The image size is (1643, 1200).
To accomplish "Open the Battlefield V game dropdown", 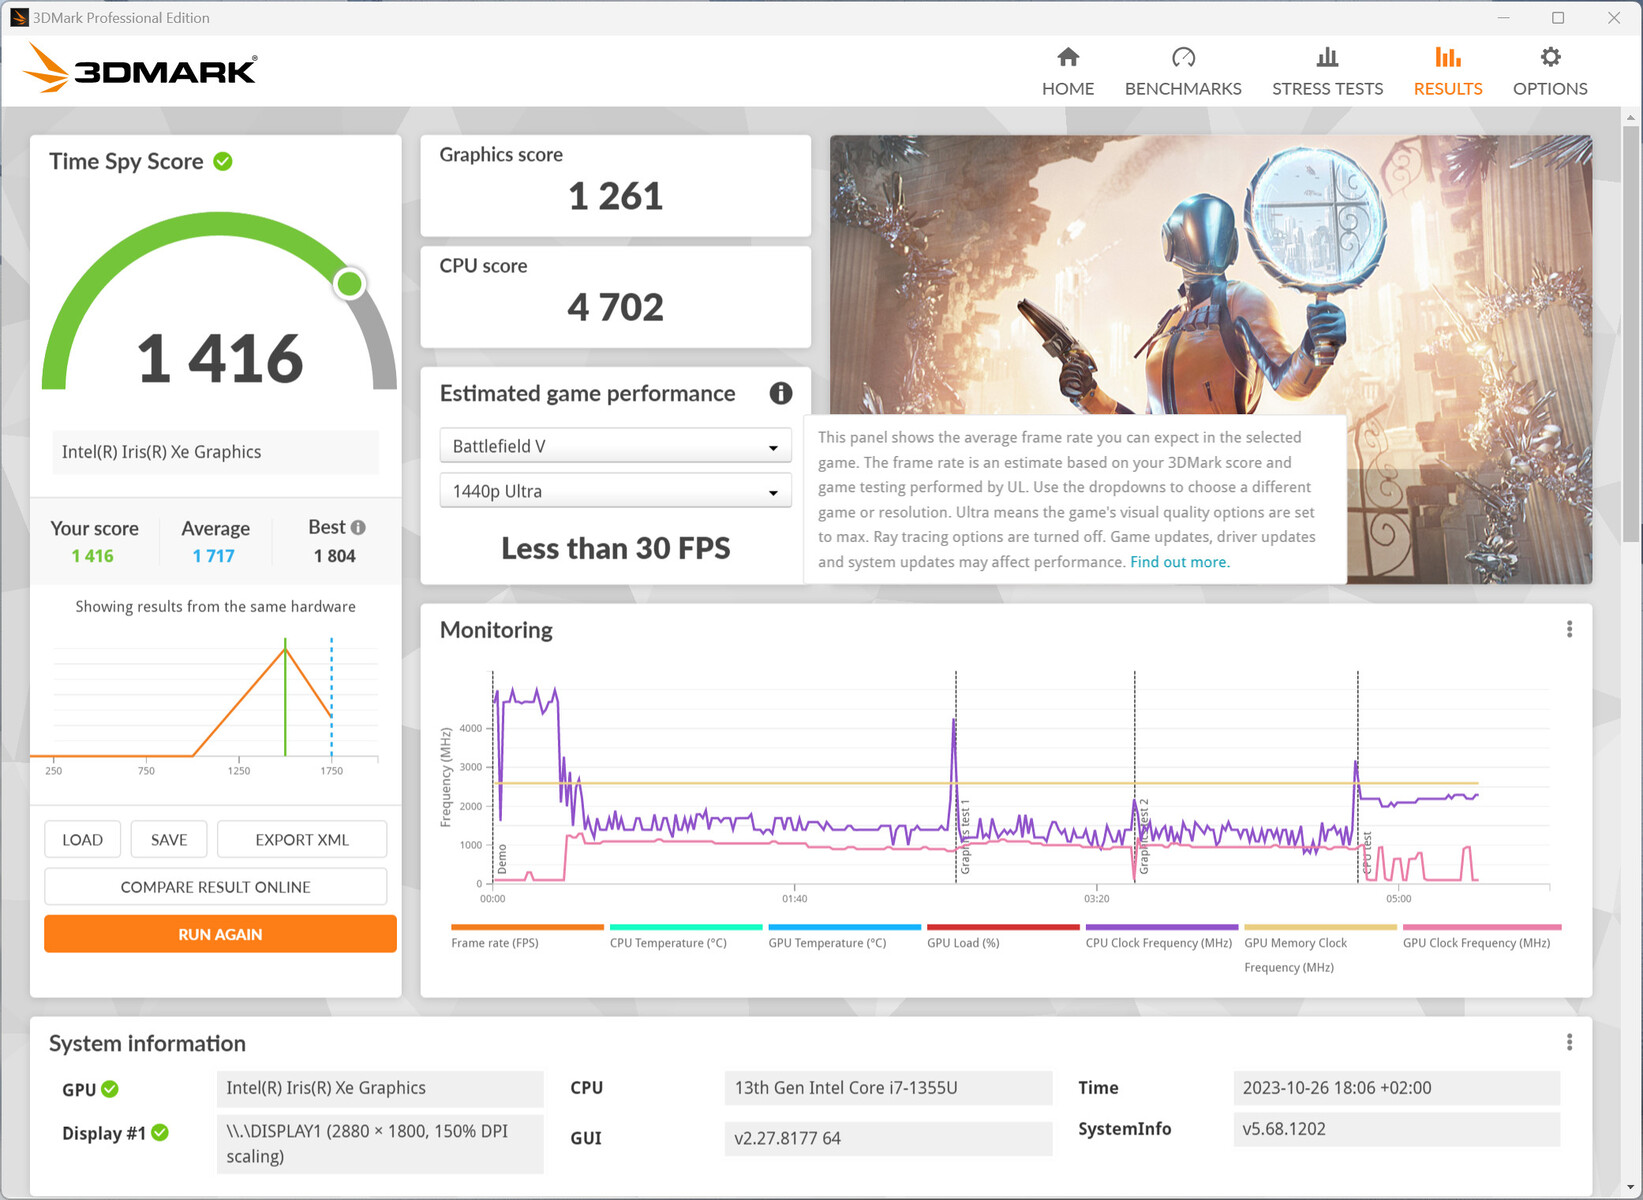I will point(615,446).
